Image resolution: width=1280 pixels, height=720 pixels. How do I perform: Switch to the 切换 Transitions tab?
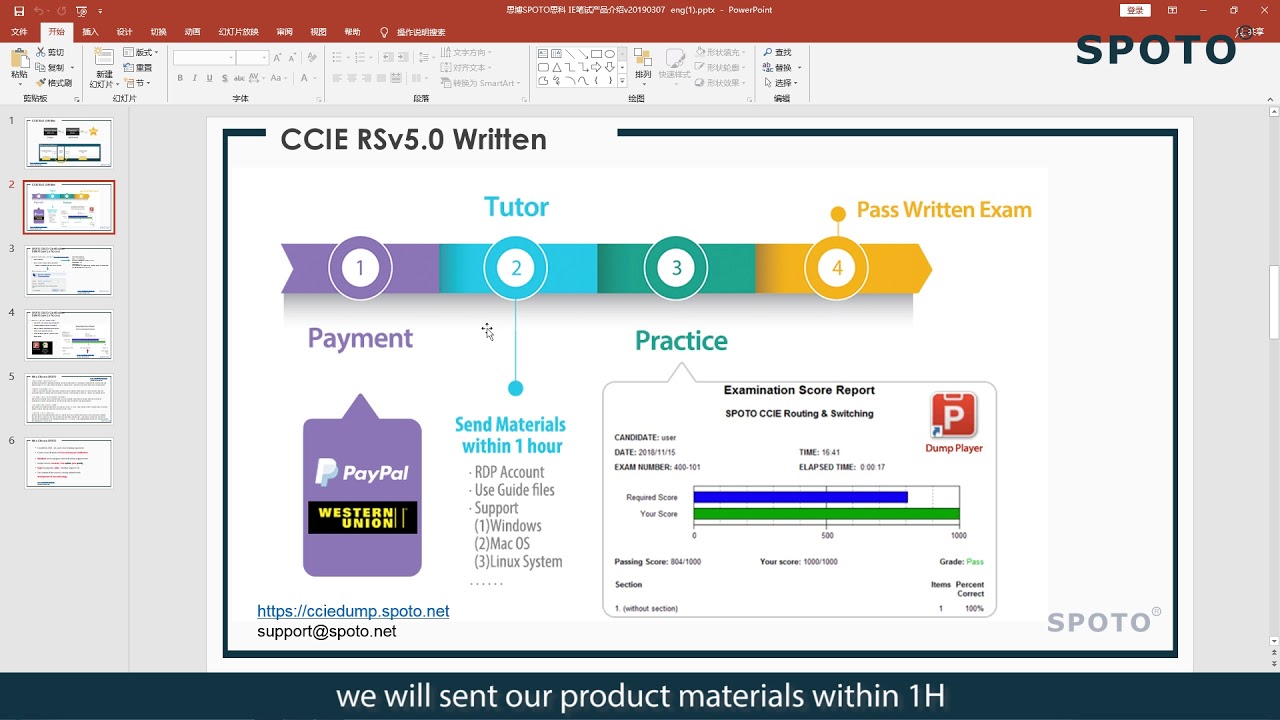(158, 32)
